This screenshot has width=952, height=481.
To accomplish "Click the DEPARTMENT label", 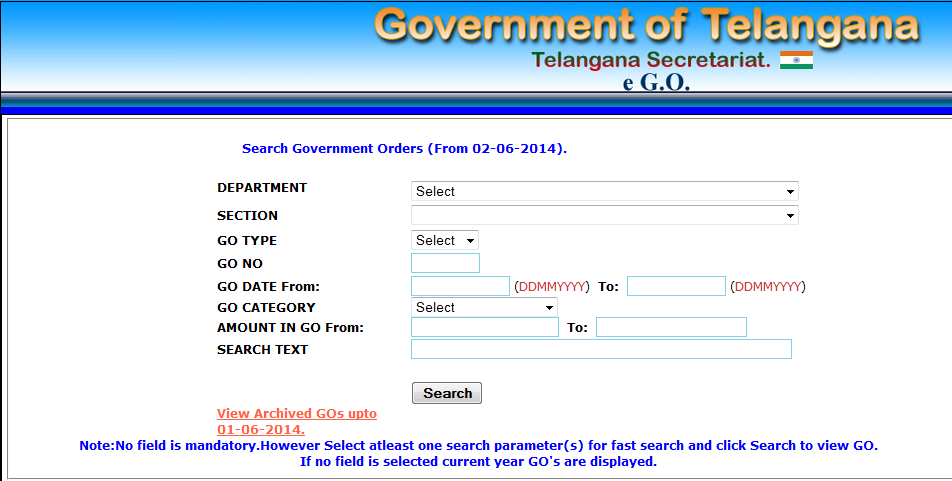I will point(262,188).
